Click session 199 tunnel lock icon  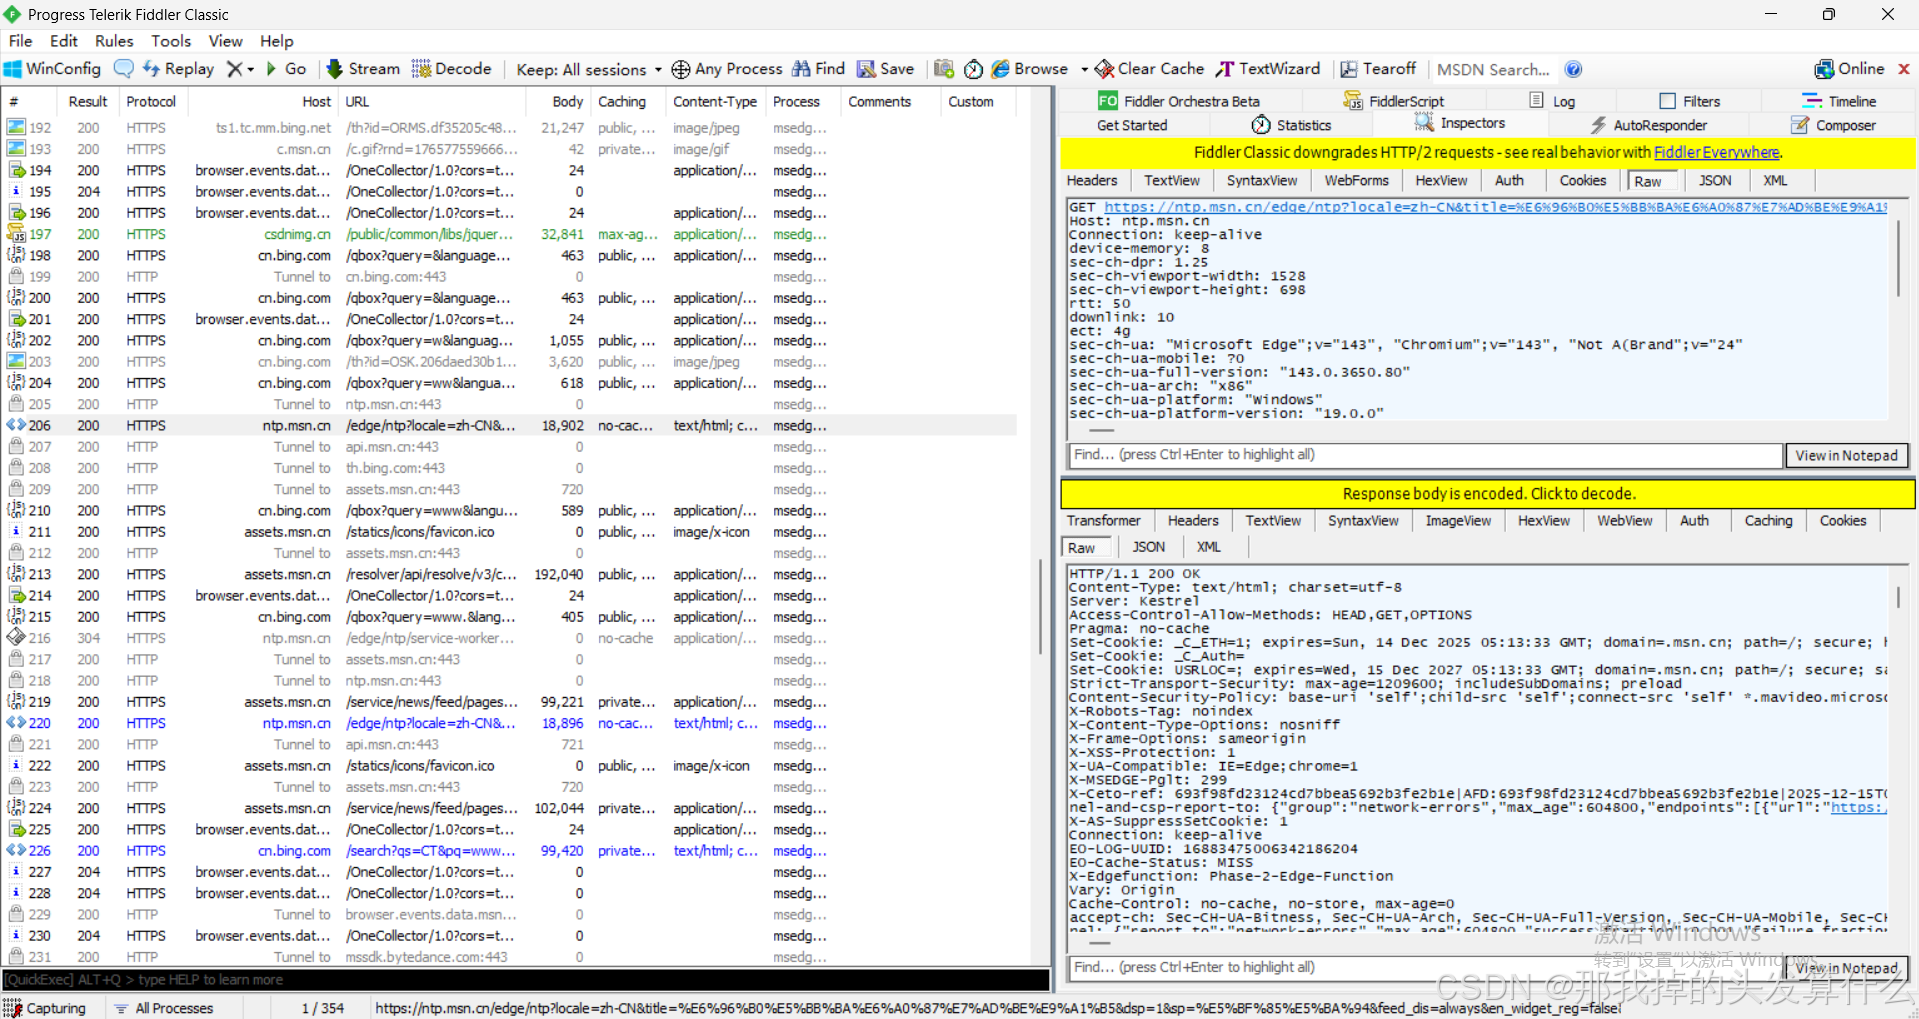16,277
